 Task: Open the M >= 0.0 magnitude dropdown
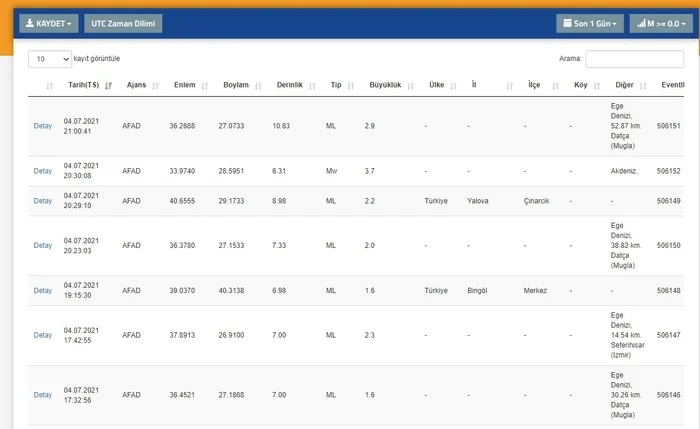[x=656, y=23]
